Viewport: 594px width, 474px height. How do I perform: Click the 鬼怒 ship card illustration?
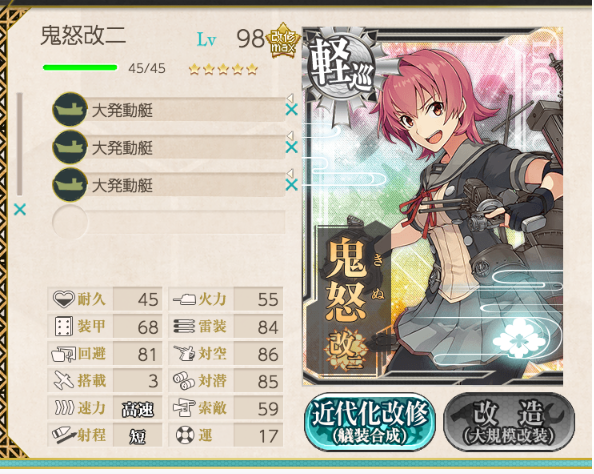click(x=433, y=206)
